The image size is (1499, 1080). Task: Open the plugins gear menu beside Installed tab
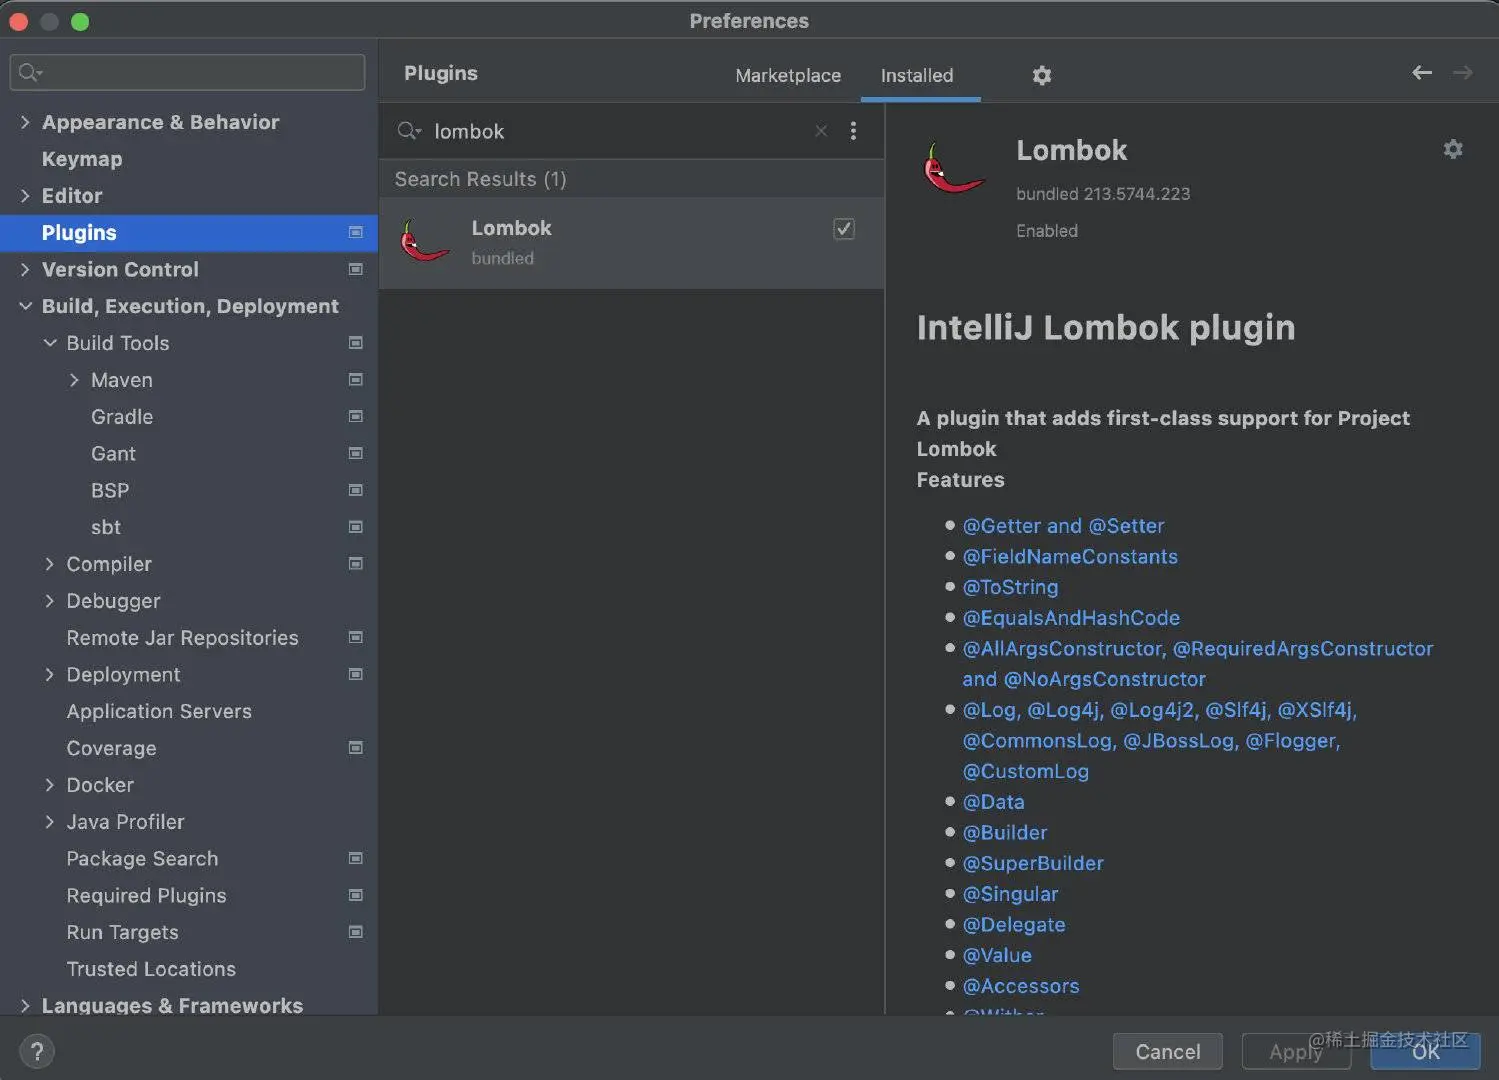pyautogui.click(x=1041, y=75)
